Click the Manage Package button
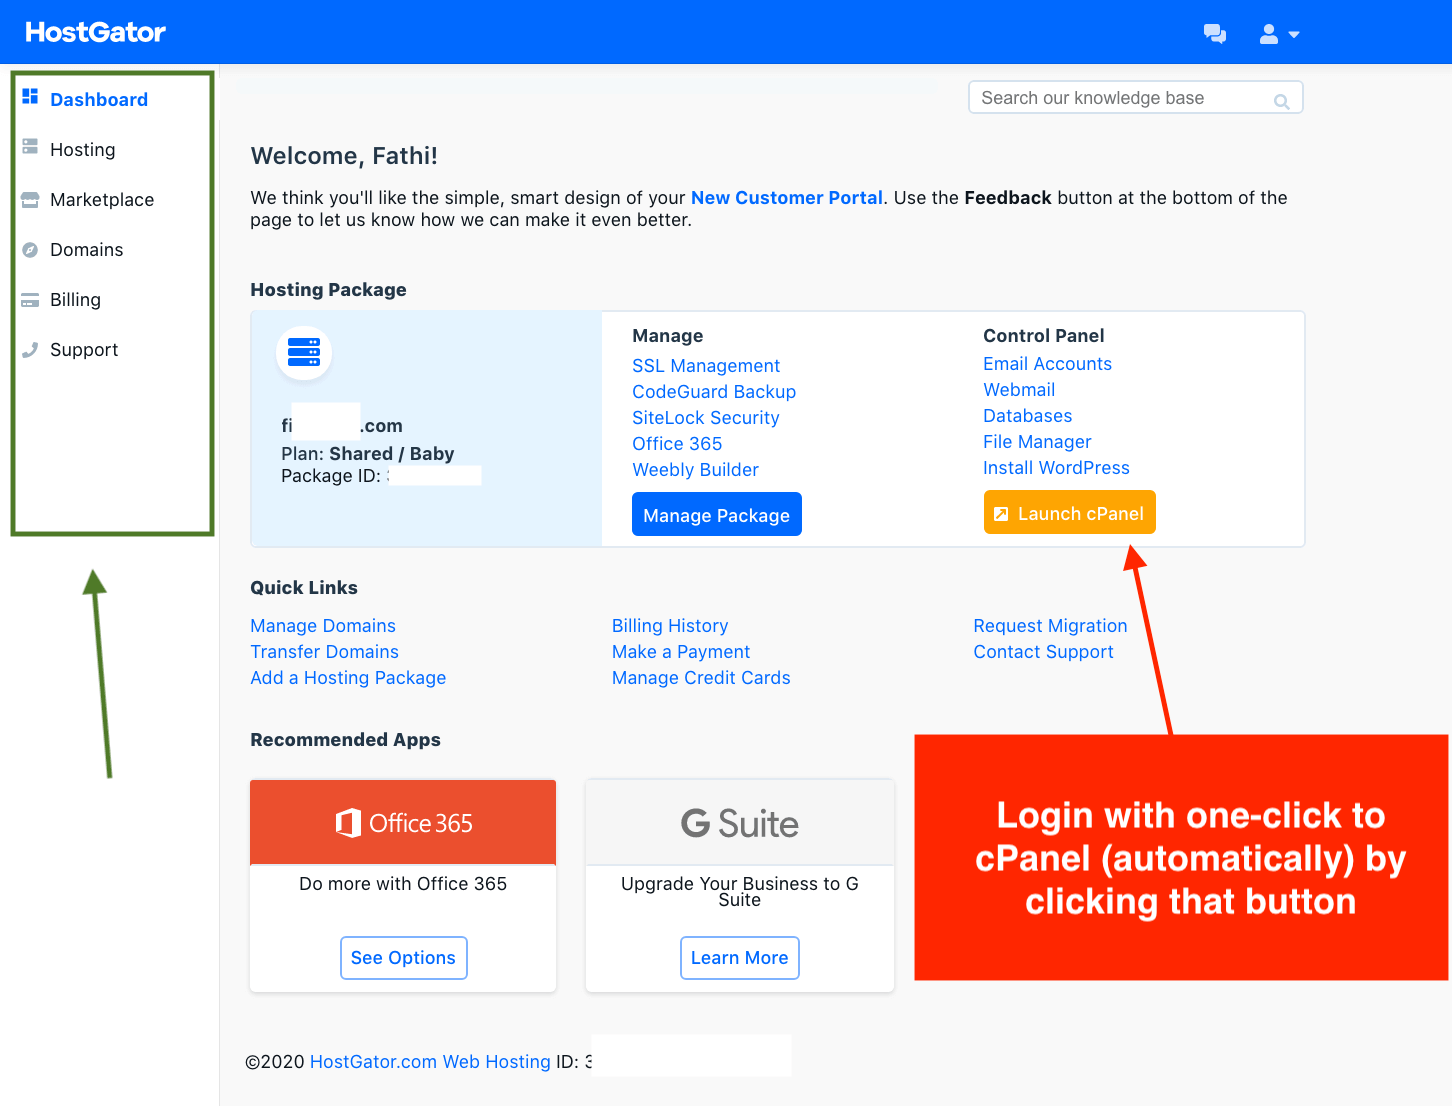Screen dimensions: 1452x1106 click(716, 515)
